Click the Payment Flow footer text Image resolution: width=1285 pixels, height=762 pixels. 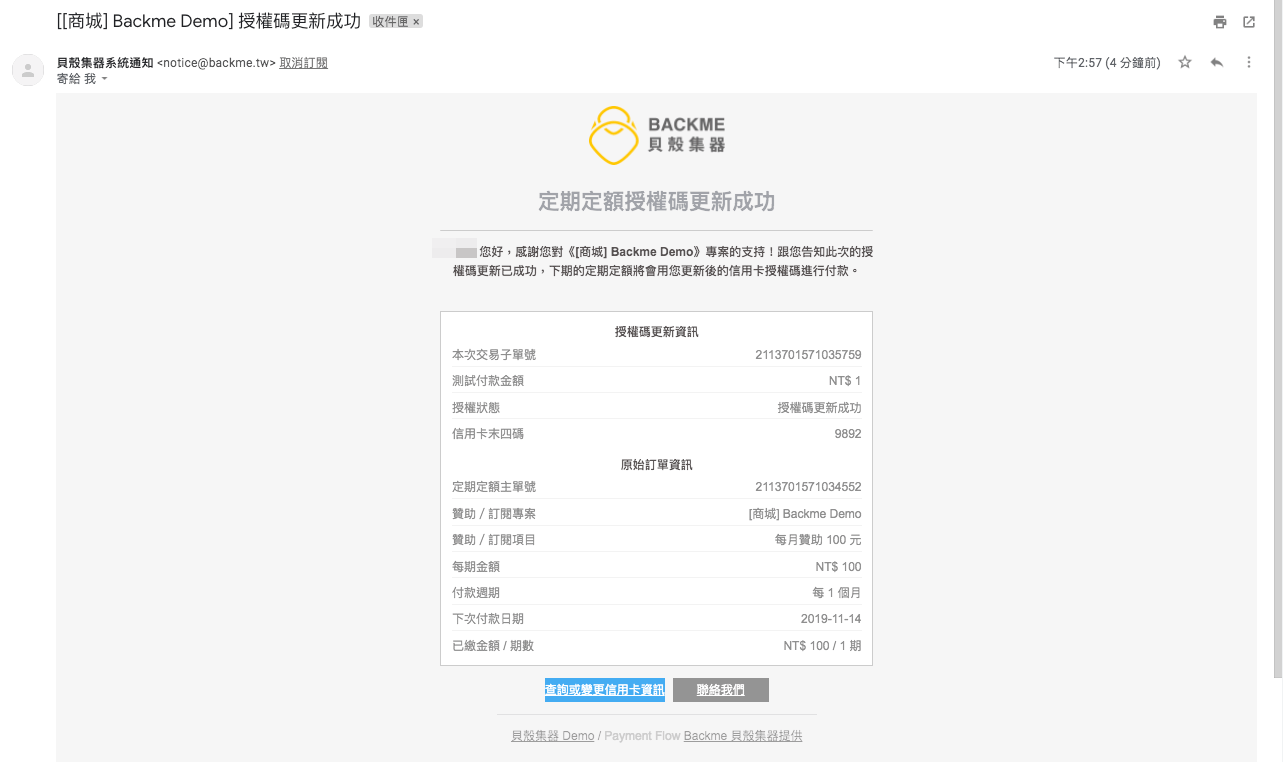[642, 736]
